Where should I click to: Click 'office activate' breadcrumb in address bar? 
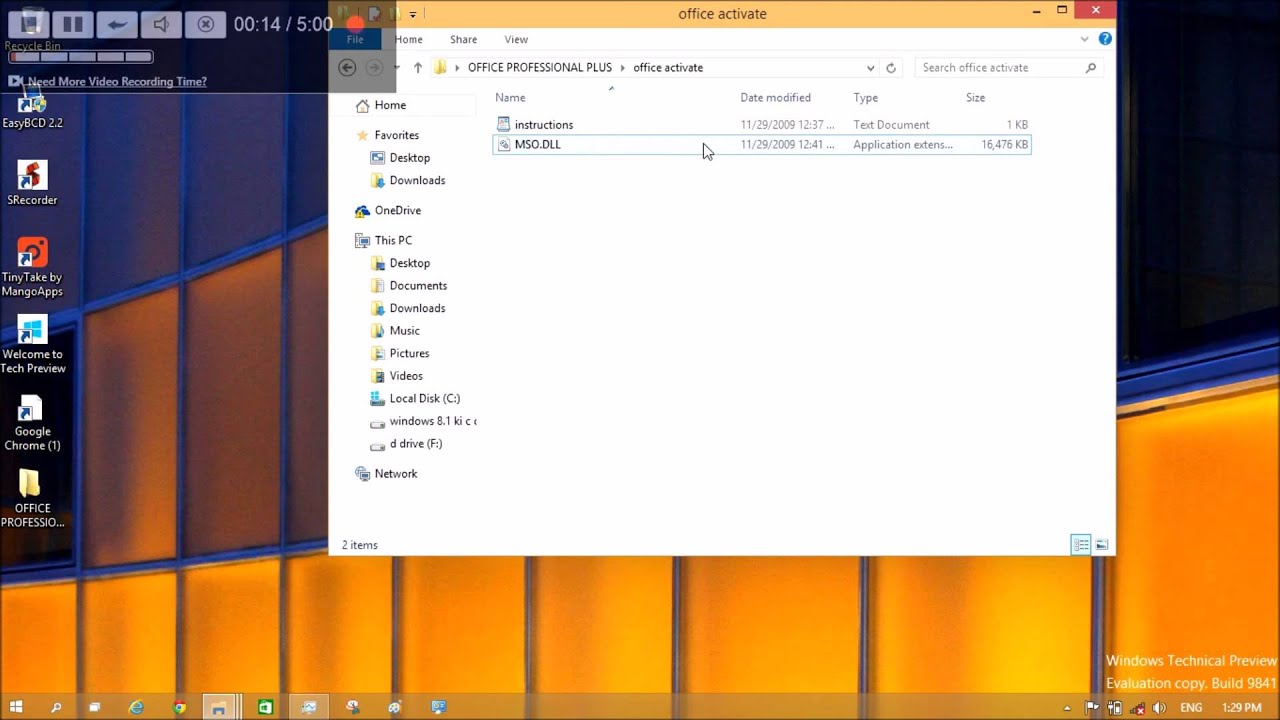click(x=668, y=67)
